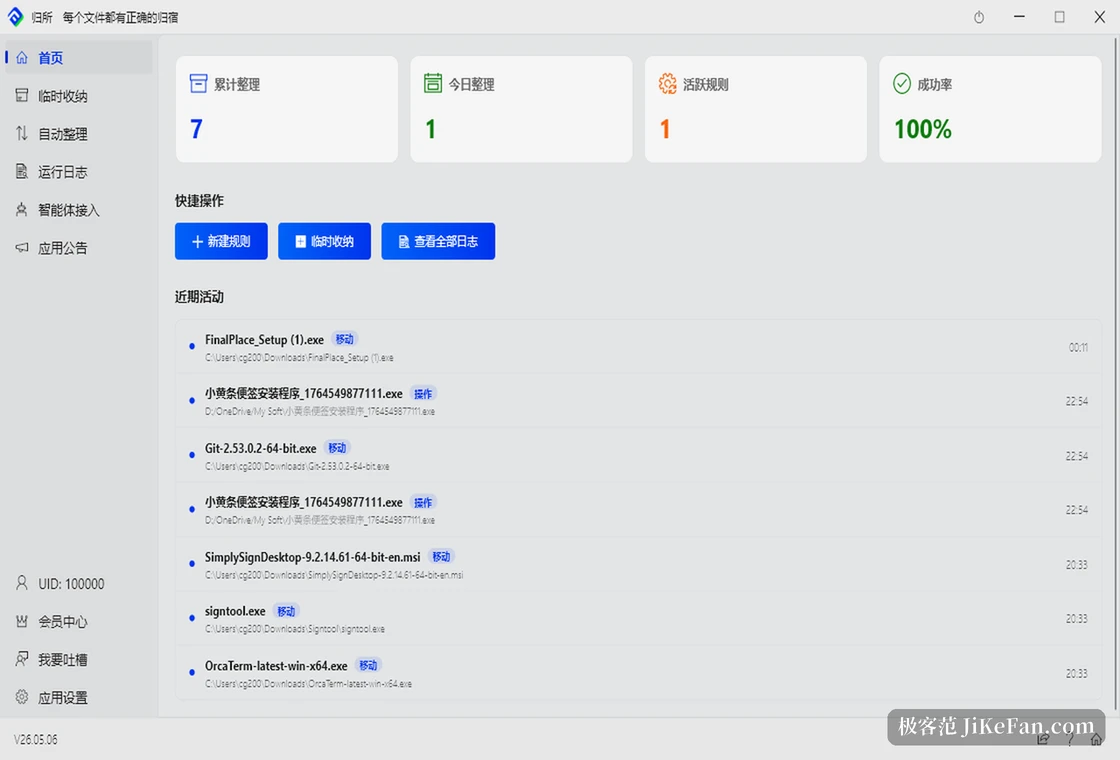The height and width of the screenshot is (760, 1120).
Task: Select 智能体接入 in the sidebar
Action: coord(78,209)
